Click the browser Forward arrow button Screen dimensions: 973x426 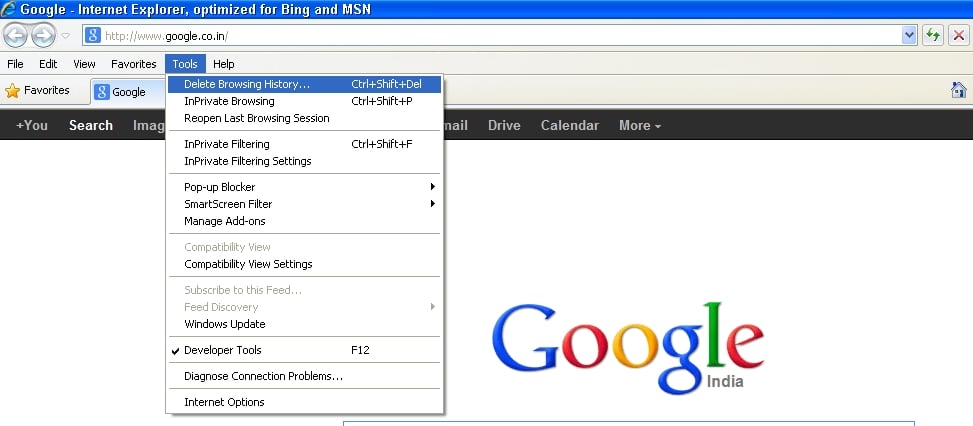click(43, 35)
